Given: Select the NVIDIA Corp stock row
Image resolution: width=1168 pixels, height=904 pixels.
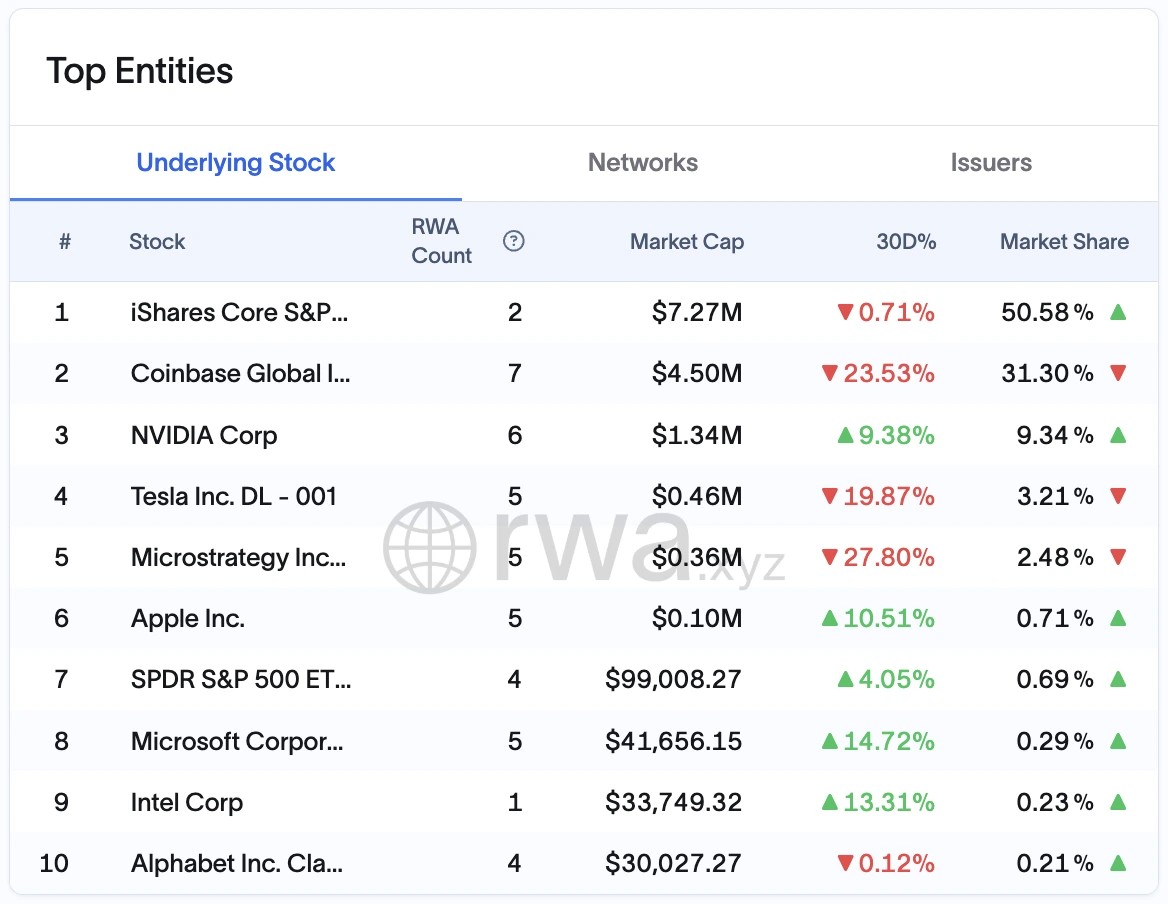Looking at the screenshot, I should pyautogui.click(x=203, y=435).
